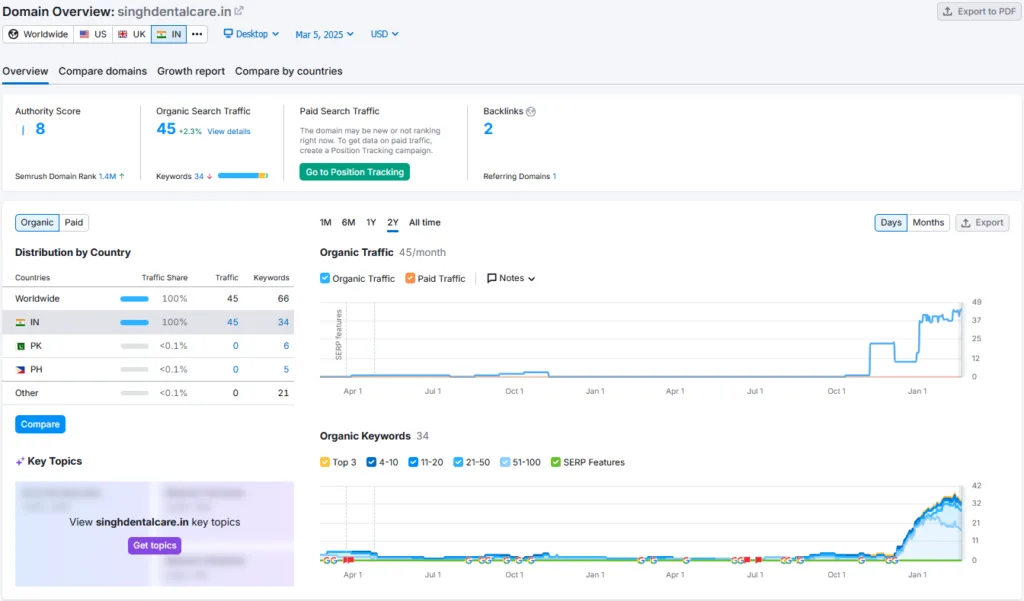Switch chart to Days view
Viewport: 1024px width, 601px height.
[891, 223]
